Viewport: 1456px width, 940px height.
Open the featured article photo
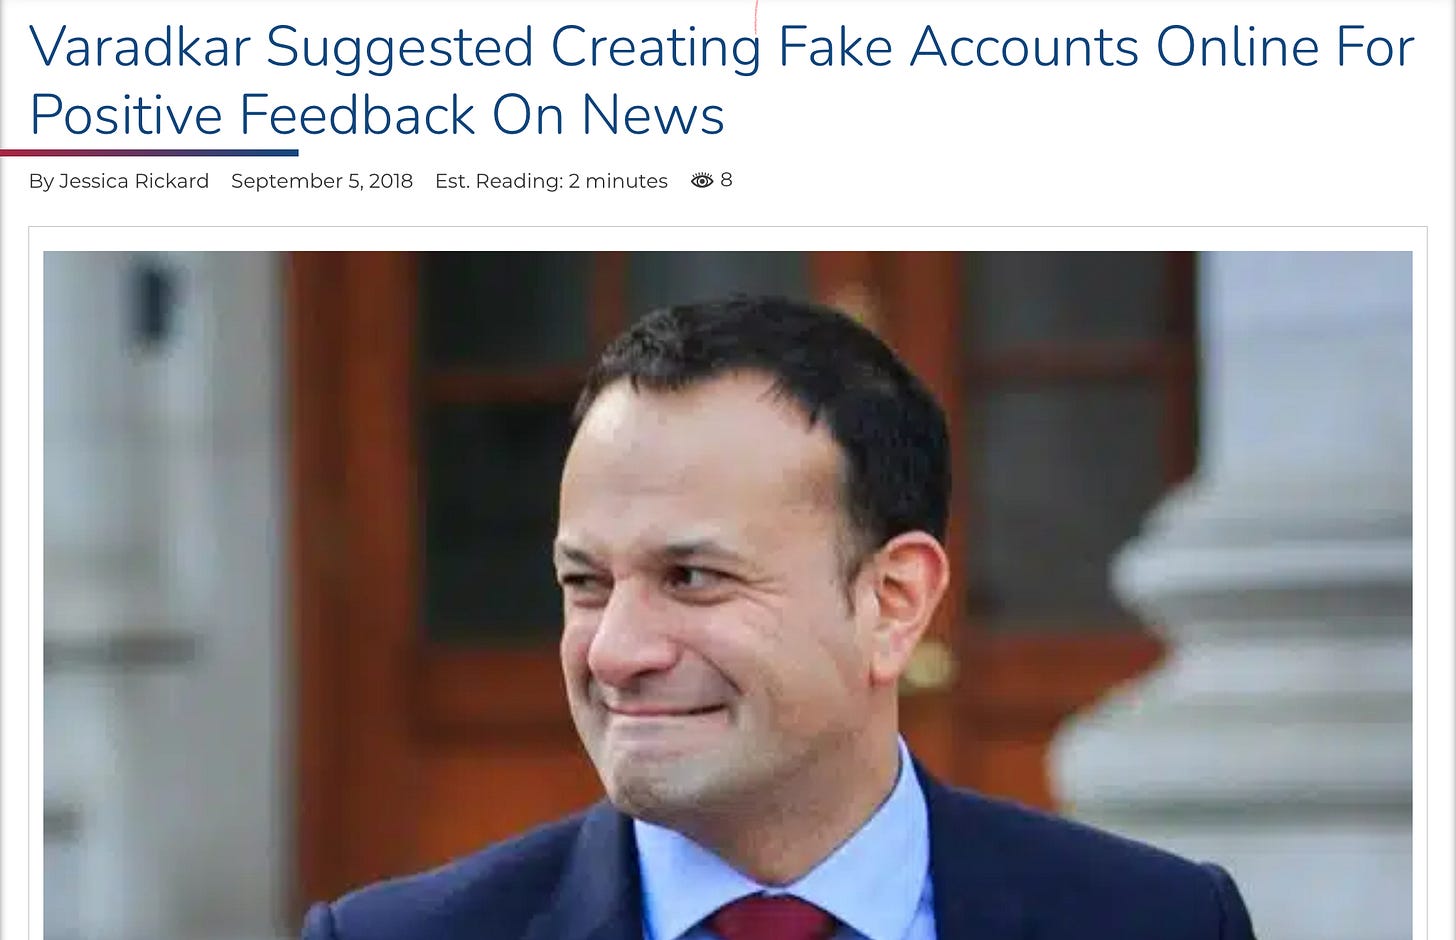tap(728, 595)
